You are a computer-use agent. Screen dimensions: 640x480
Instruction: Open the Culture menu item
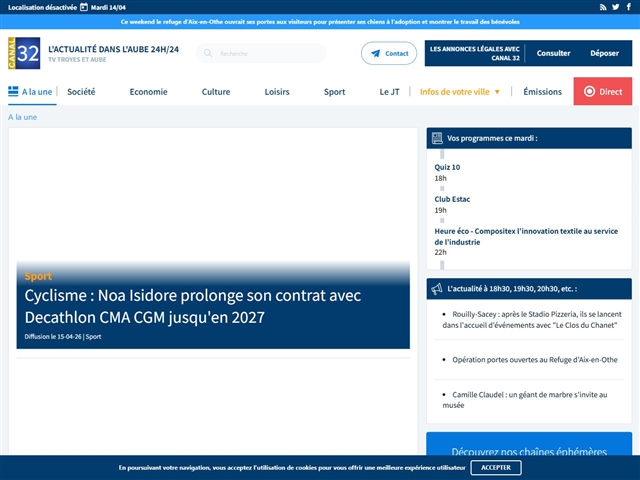216,92
